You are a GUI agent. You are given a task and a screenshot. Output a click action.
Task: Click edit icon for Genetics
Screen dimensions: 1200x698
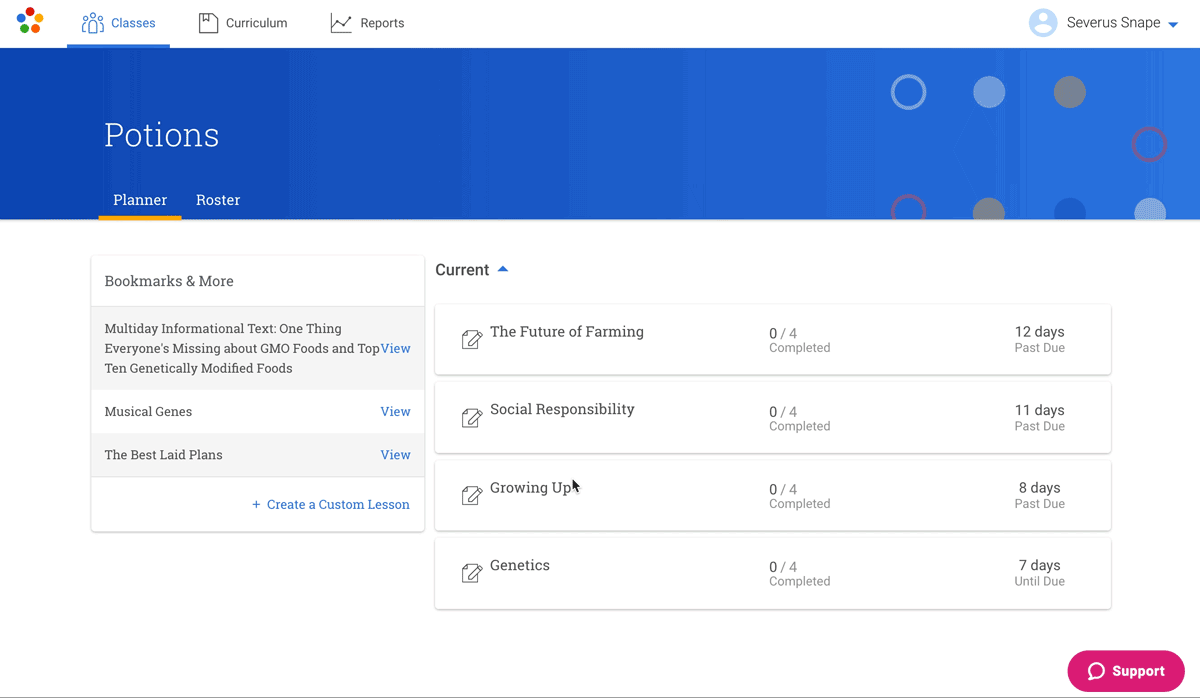coord(472,573)
